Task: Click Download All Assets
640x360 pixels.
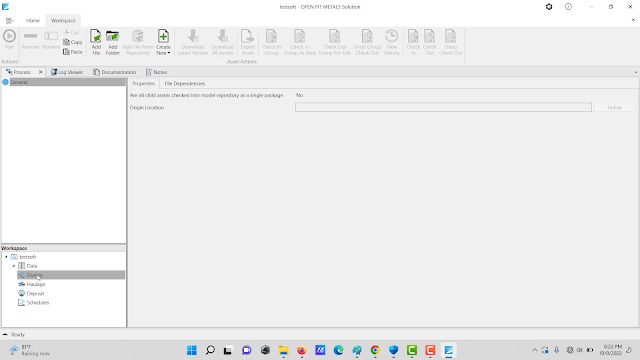Action: pyautogui.click(x=222, y=42)
